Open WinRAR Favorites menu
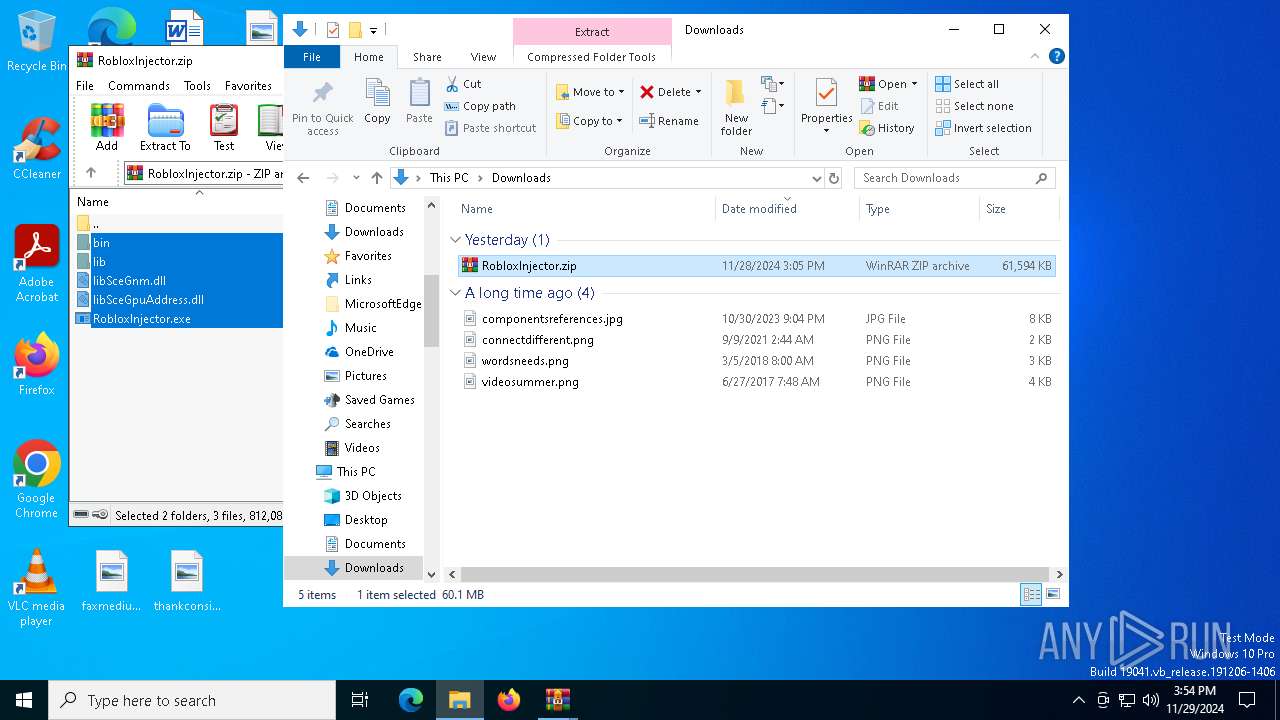 tap(248, 86)
